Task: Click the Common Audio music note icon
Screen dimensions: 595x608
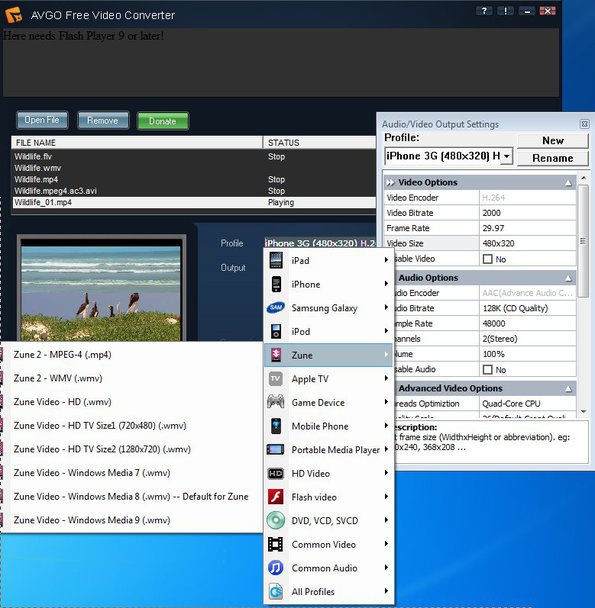Action: coord(276,568)
